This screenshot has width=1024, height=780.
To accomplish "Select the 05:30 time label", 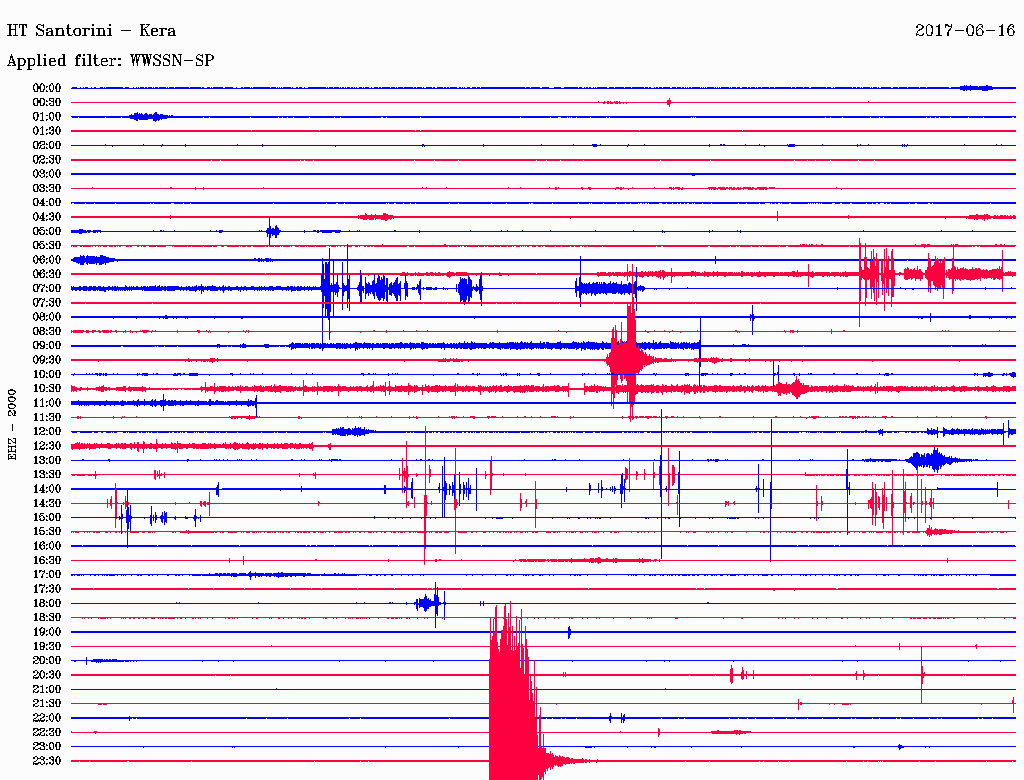I will point(47,246).
